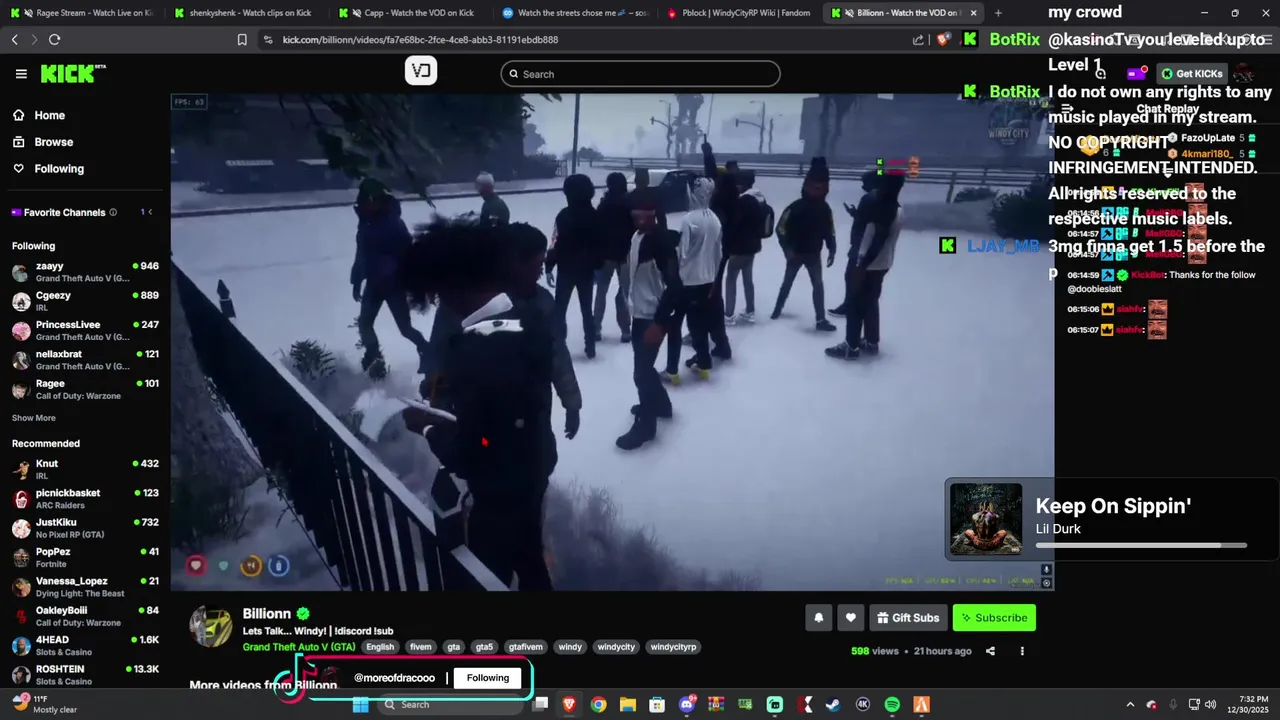Open Discord from the taskbar
Screen dimensions: 1280x720
[x=686, y=705]
